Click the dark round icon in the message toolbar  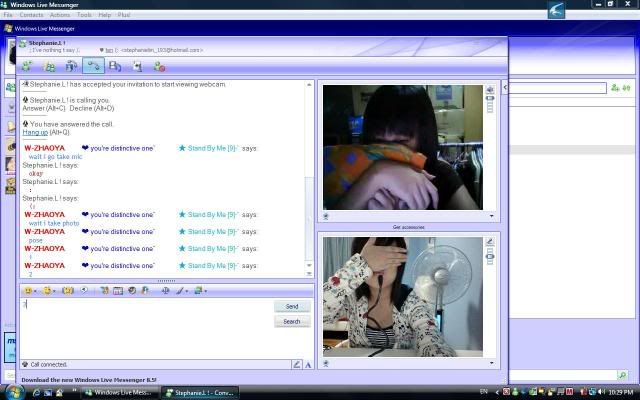point(132,291)
